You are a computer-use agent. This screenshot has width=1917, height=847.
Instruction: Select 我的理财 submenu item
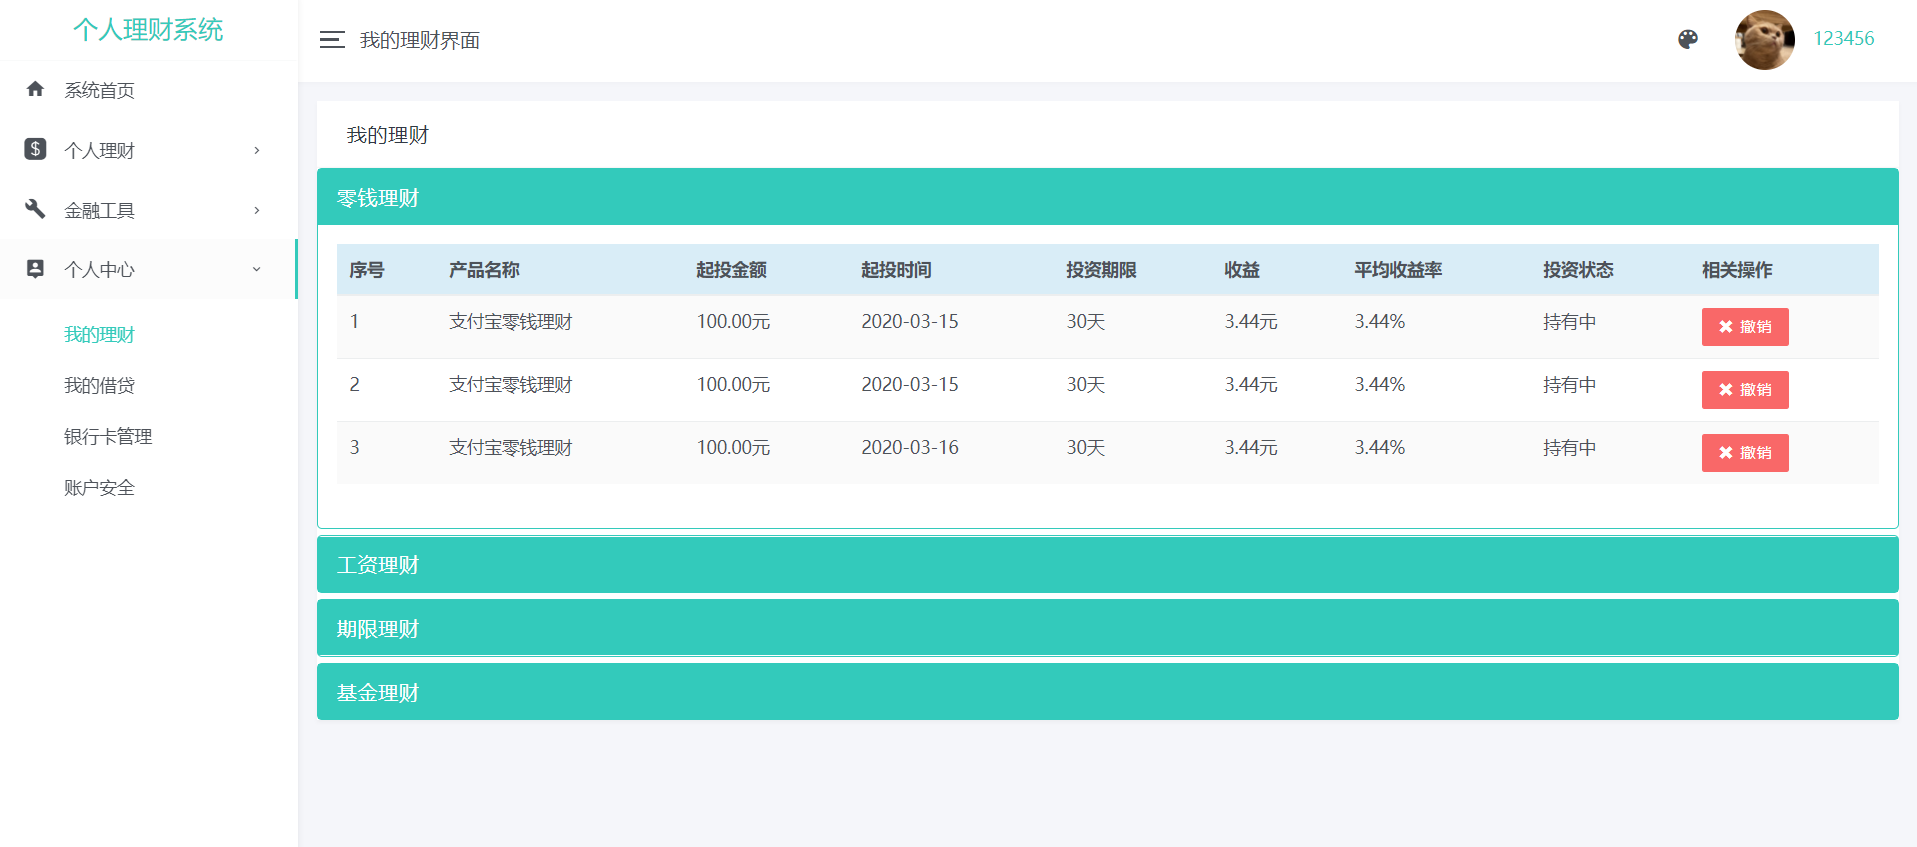tap(99, 334)
